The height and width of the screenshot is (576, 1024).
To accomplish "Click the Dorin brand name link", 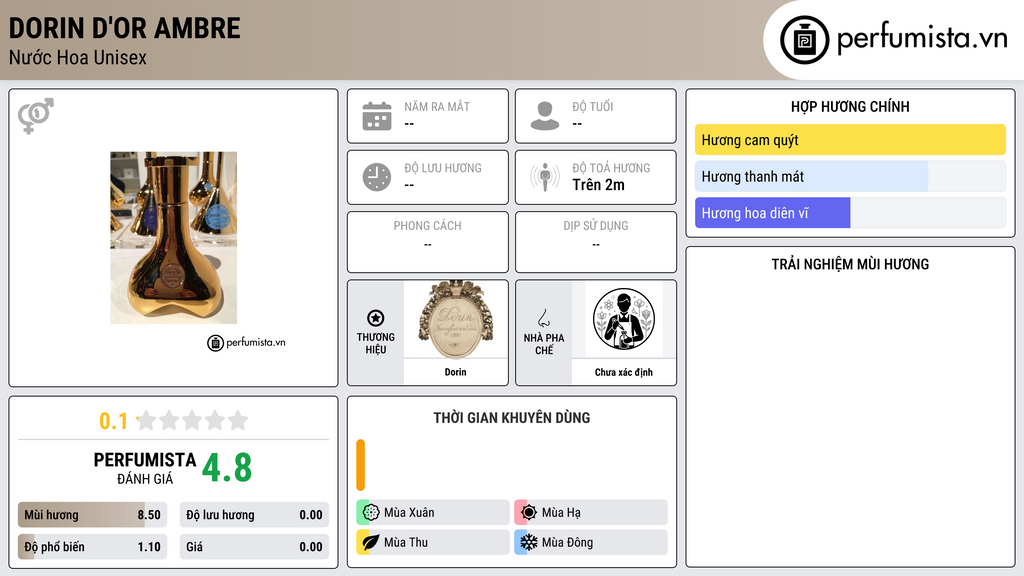I will 455,372.
